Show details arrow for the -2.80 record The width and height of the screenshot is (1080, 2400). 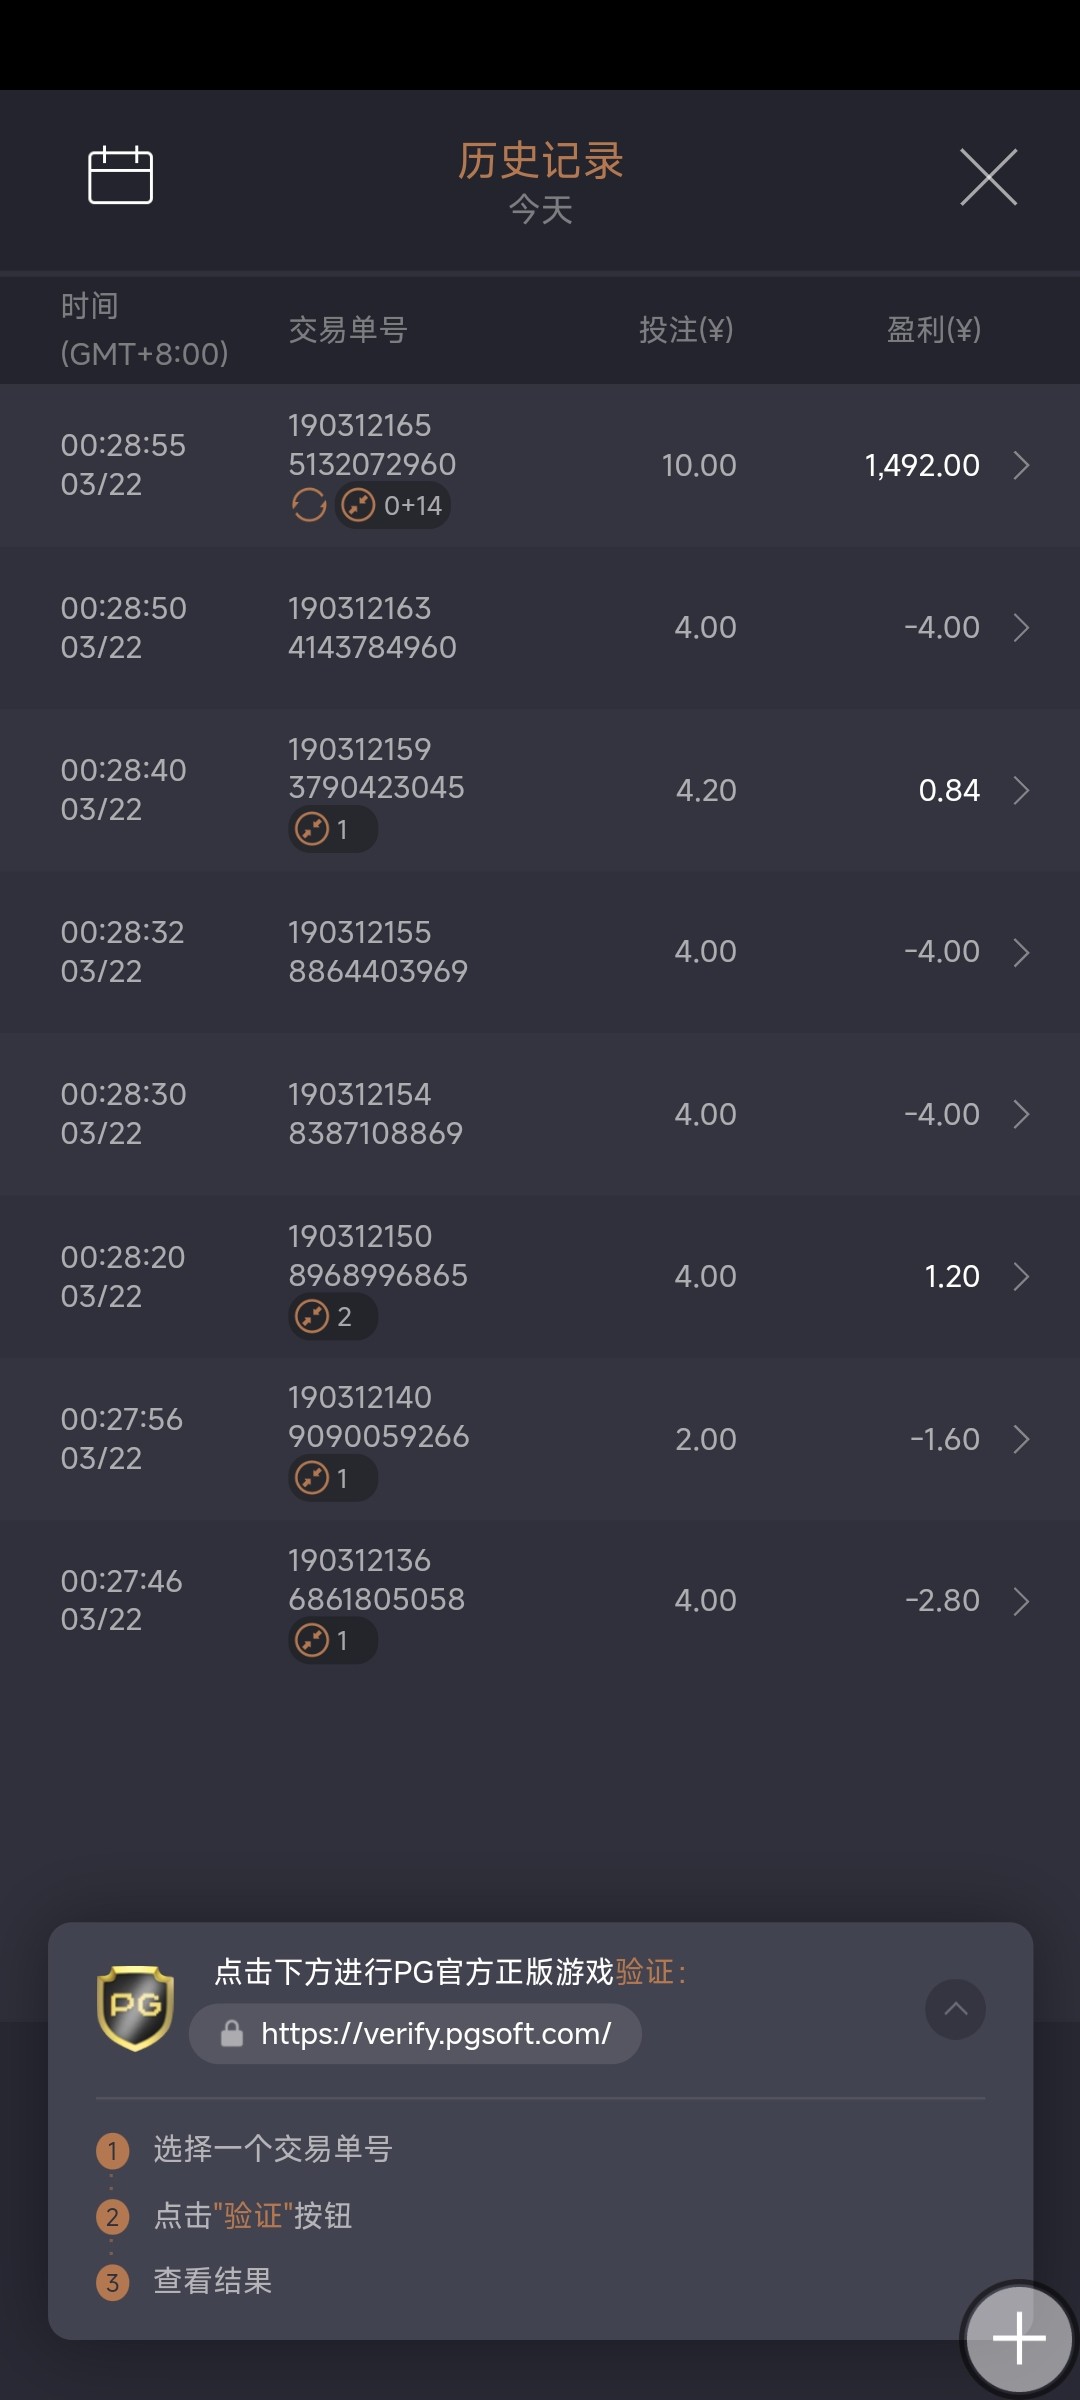(x=1021, y=1601)
